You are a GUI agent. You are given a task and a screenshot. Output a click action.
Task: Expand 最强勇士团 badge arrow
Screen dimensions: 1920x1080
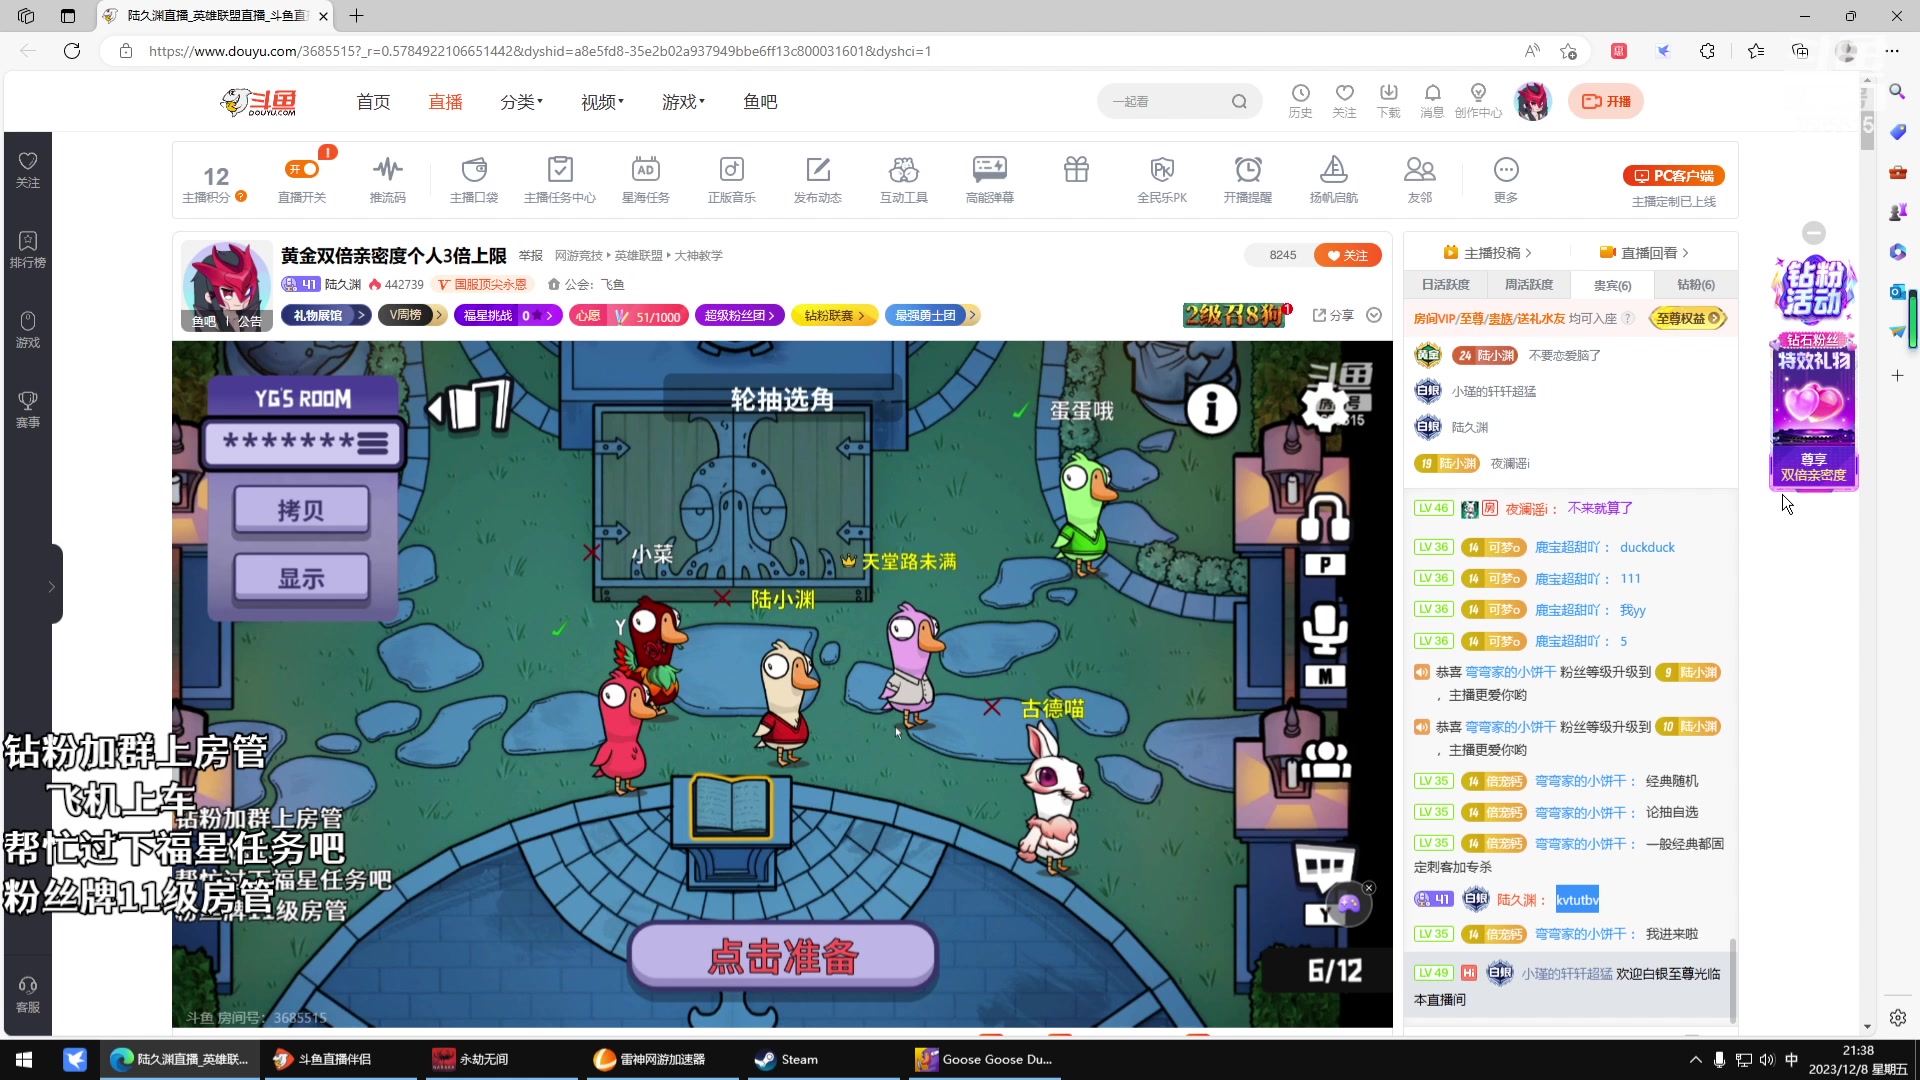point(970,315)
